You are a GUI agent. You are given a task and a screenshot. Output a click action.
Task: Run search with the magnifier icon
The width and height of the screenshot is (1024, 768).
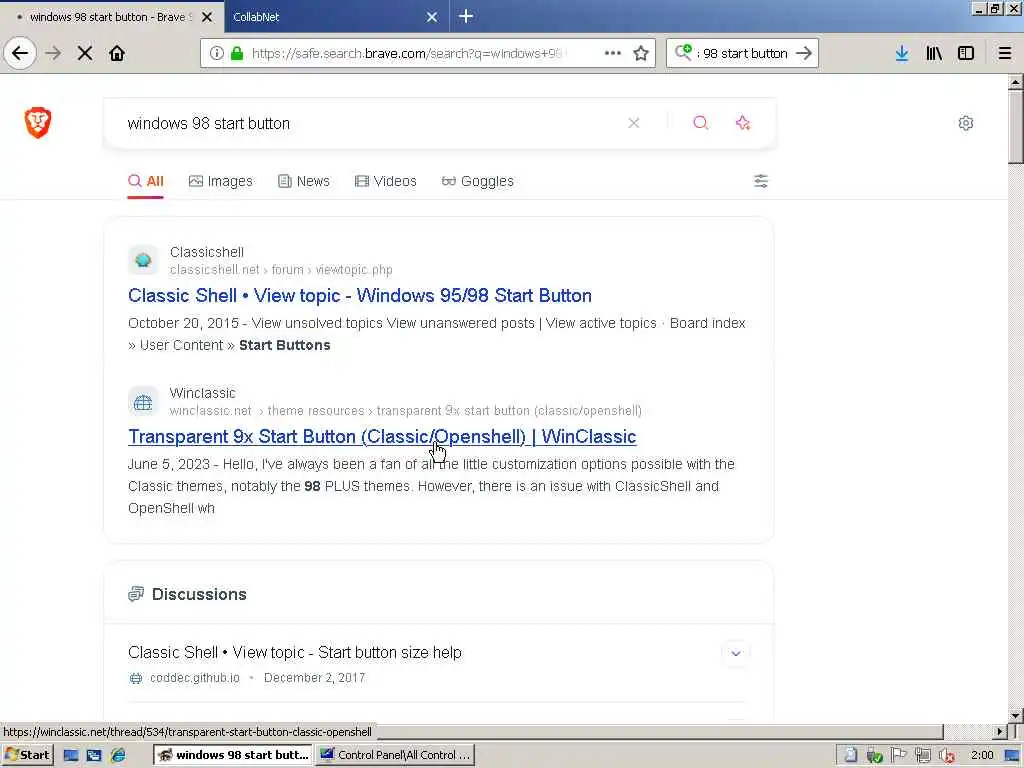click(x=701, y=123)
